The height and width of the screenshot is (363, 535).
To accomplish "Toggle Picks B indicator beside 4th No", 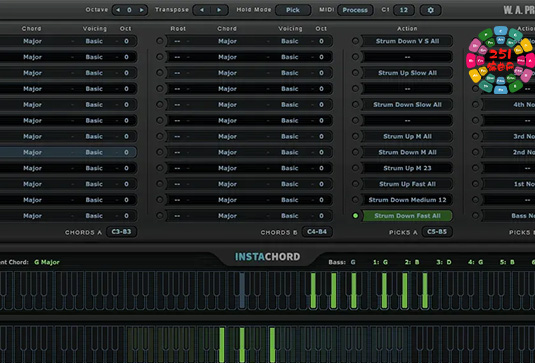I will [x=475, y=104].
